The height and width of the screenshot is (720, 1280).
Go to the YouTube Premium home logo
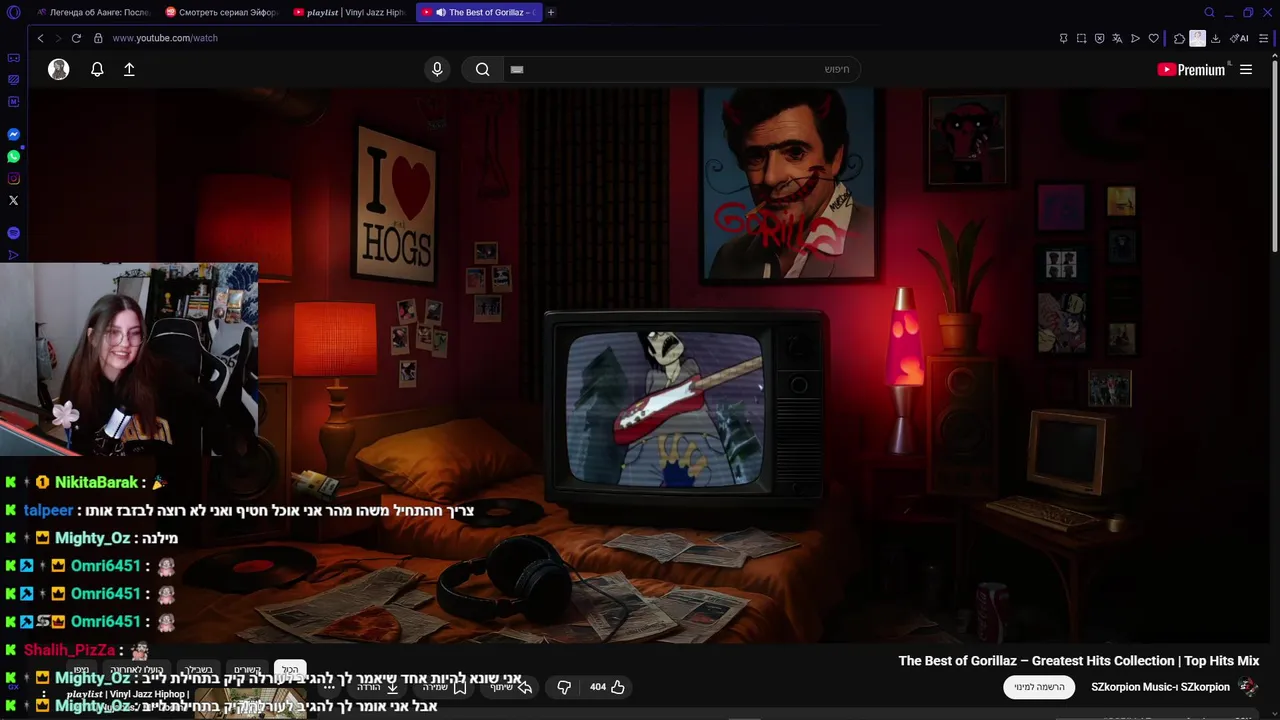(x=1191, y=69)
